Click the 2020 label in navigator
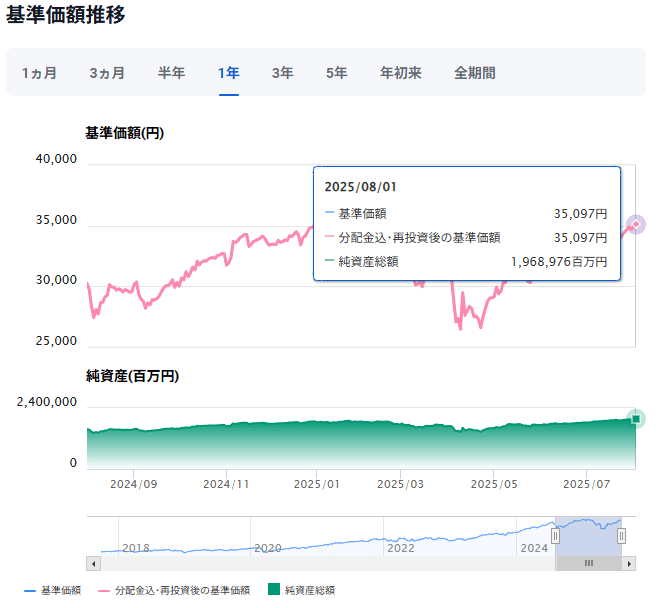Screen dimensions: 663x608 [268, 548]
